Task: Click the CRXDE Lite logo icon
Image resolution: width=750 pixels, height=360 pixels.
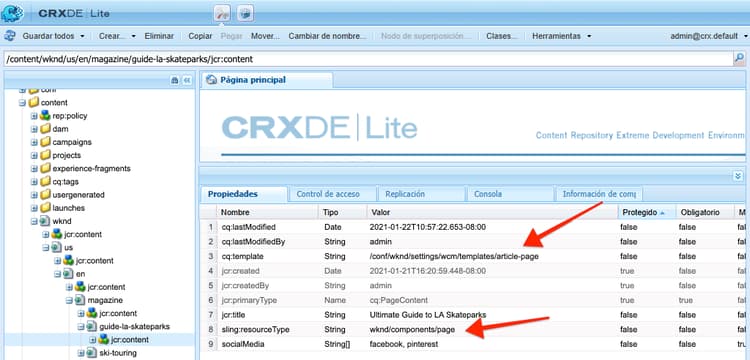Action: coord(12,13)
